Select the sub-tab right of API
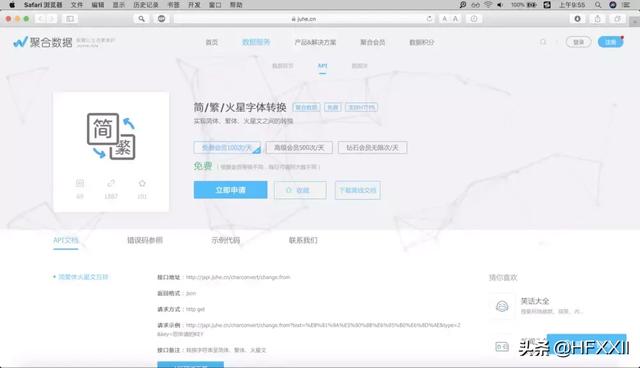Image resolution: width=640 pixels, height=368 pixels. click(x=360, y=66)
